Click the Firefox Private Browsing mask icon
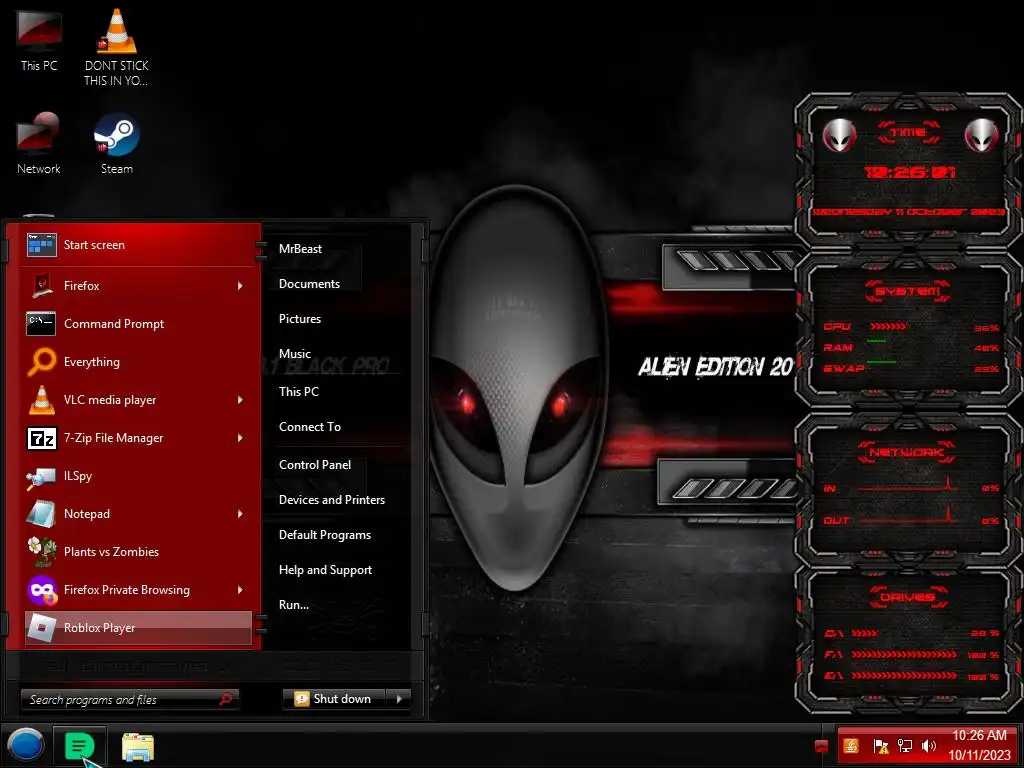The height and width of the screenshot is (768, 1024). point(42,590)
